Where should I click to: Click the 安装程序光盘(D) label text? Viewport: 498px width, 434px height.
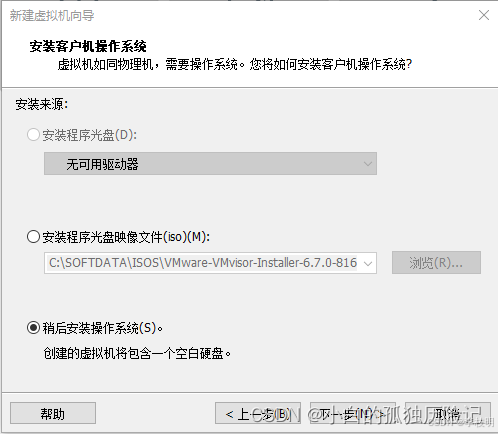click(x=89, y=135)
